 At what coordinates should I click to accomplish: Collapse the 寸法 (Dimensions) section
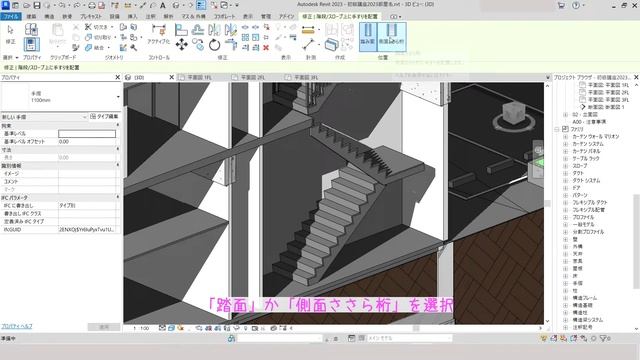tap(118, 149)
